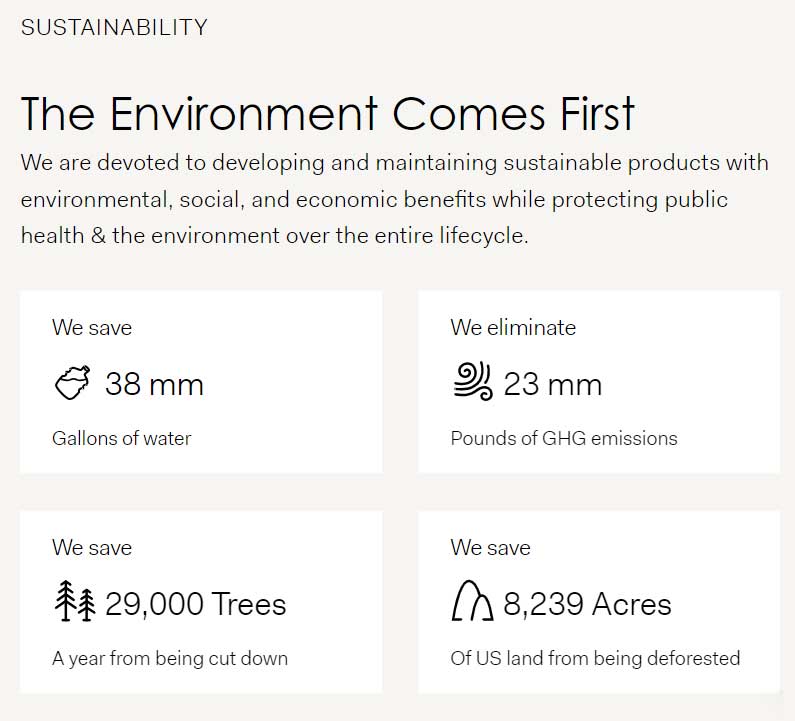Image resolution: width=795 pixels, height=721 pixels.
Task: Click the water droplet icon
Action: tap(71, 384)
